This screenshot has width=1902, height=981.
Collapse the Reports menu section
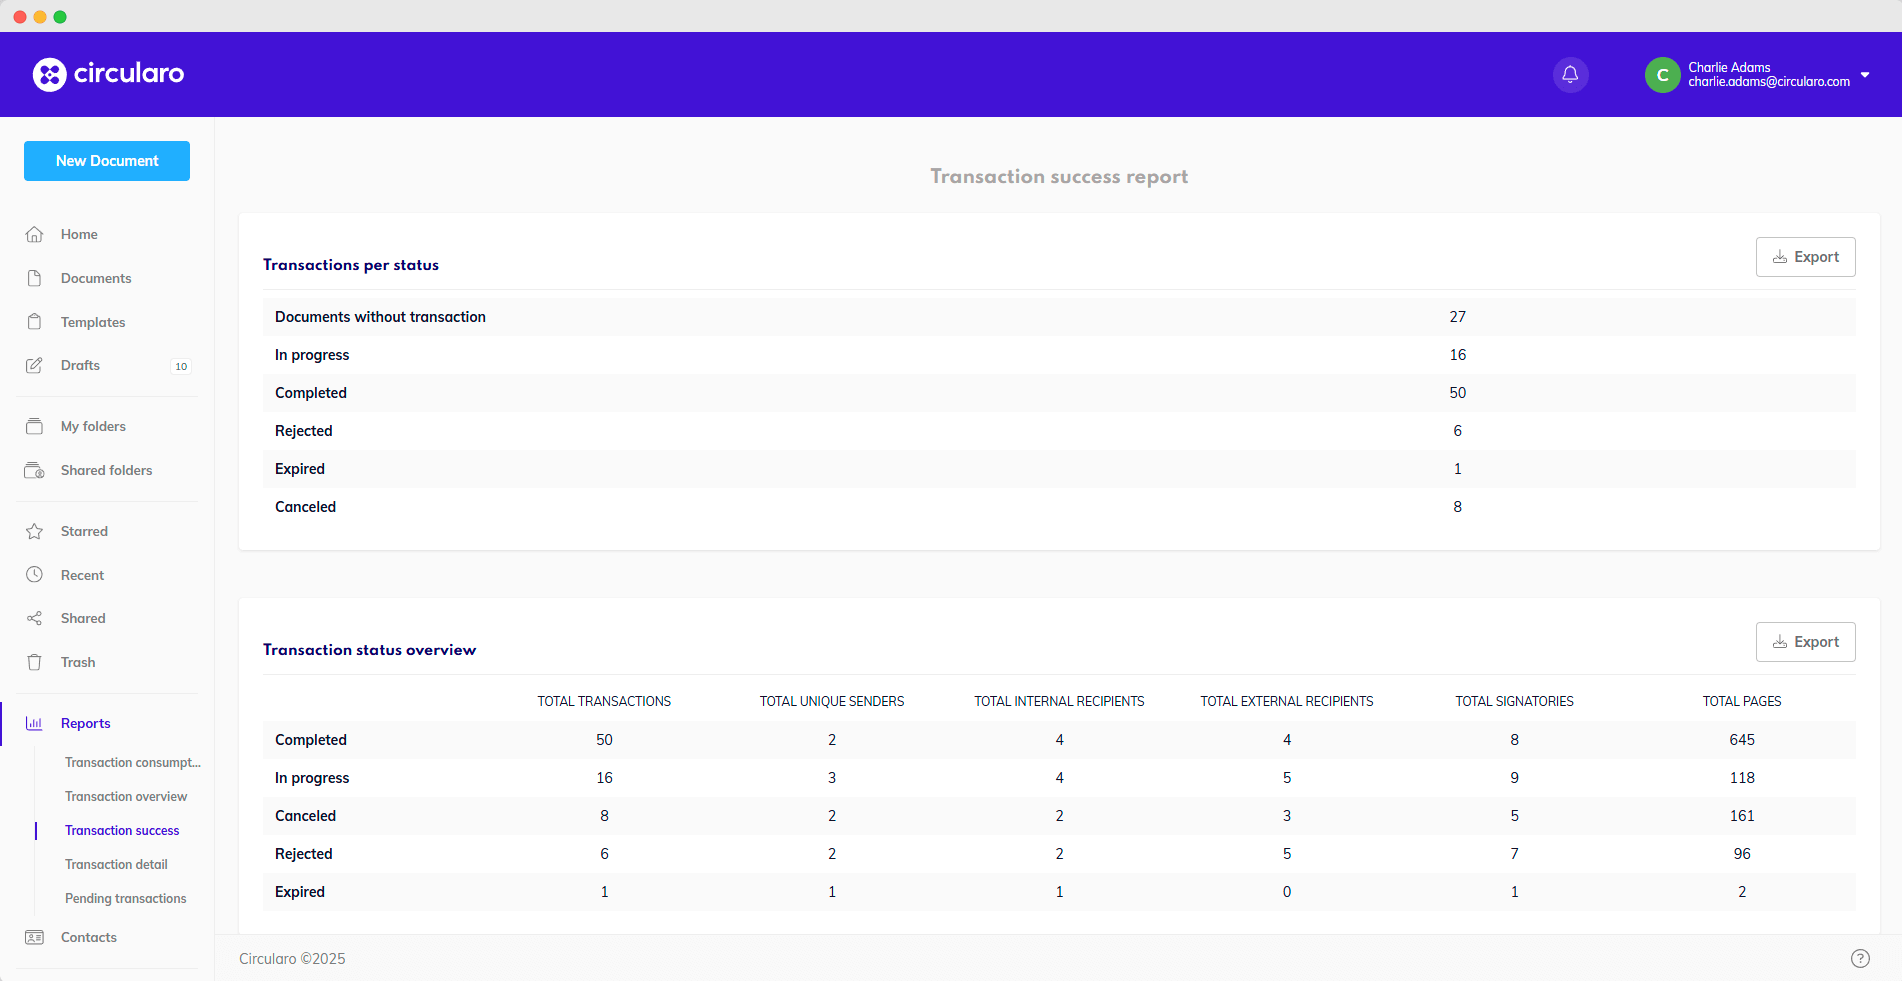[86, 723]
